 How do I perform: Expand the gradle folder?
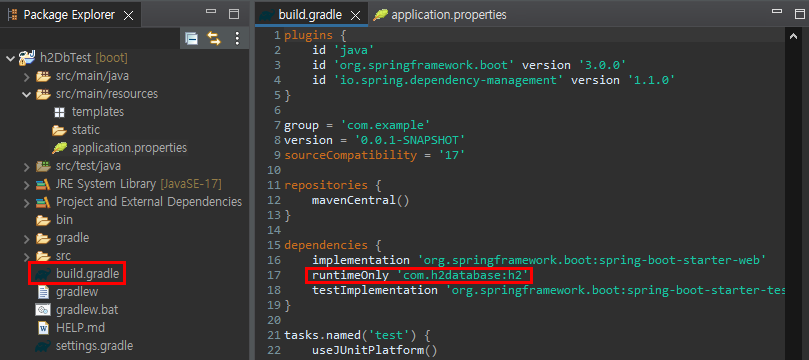(27, 239)
